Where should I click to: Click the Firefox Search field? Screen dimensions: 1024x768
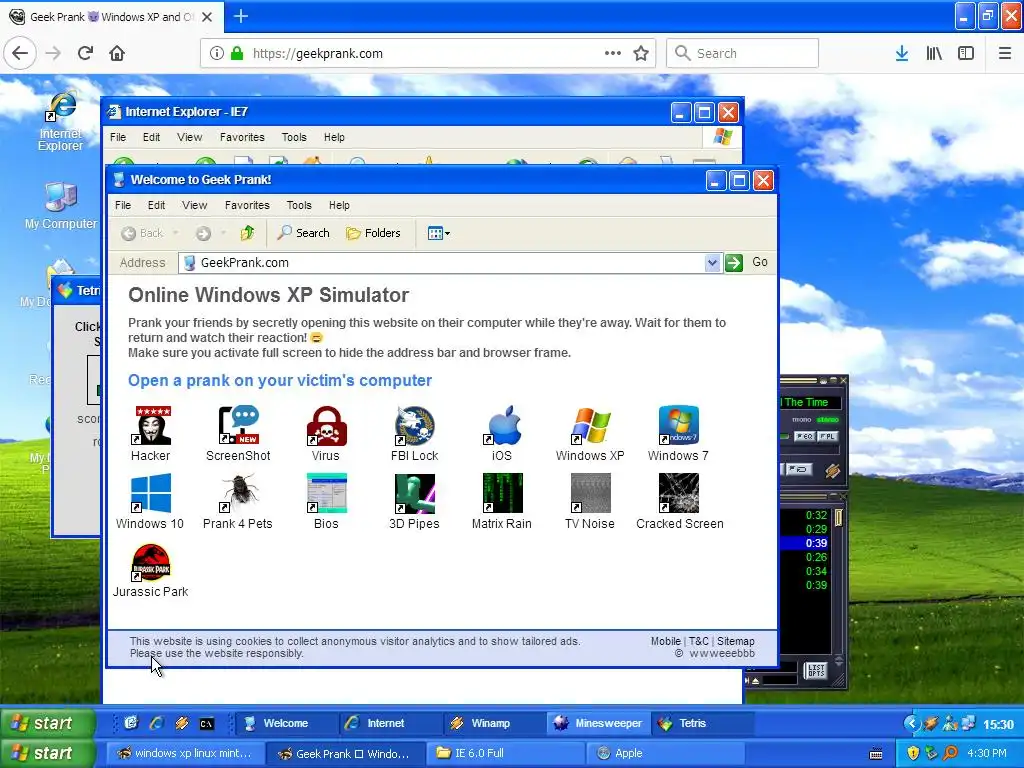pyautogui.click(x=743, y=54)
